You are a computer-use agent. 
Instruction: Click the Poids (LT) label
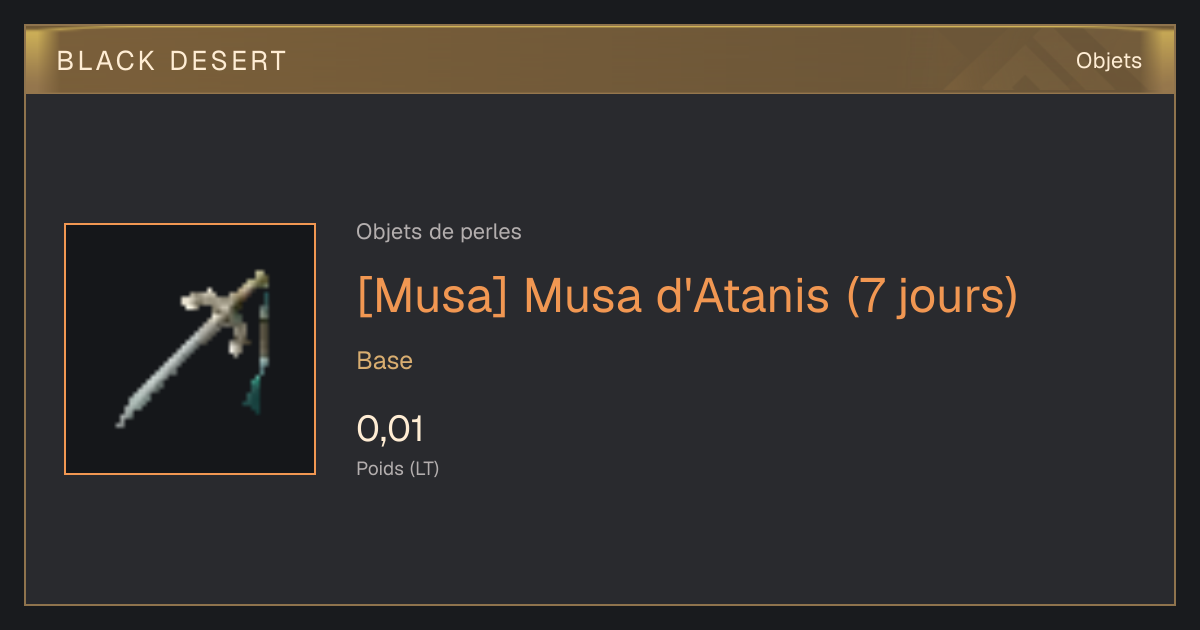(397, 468)
